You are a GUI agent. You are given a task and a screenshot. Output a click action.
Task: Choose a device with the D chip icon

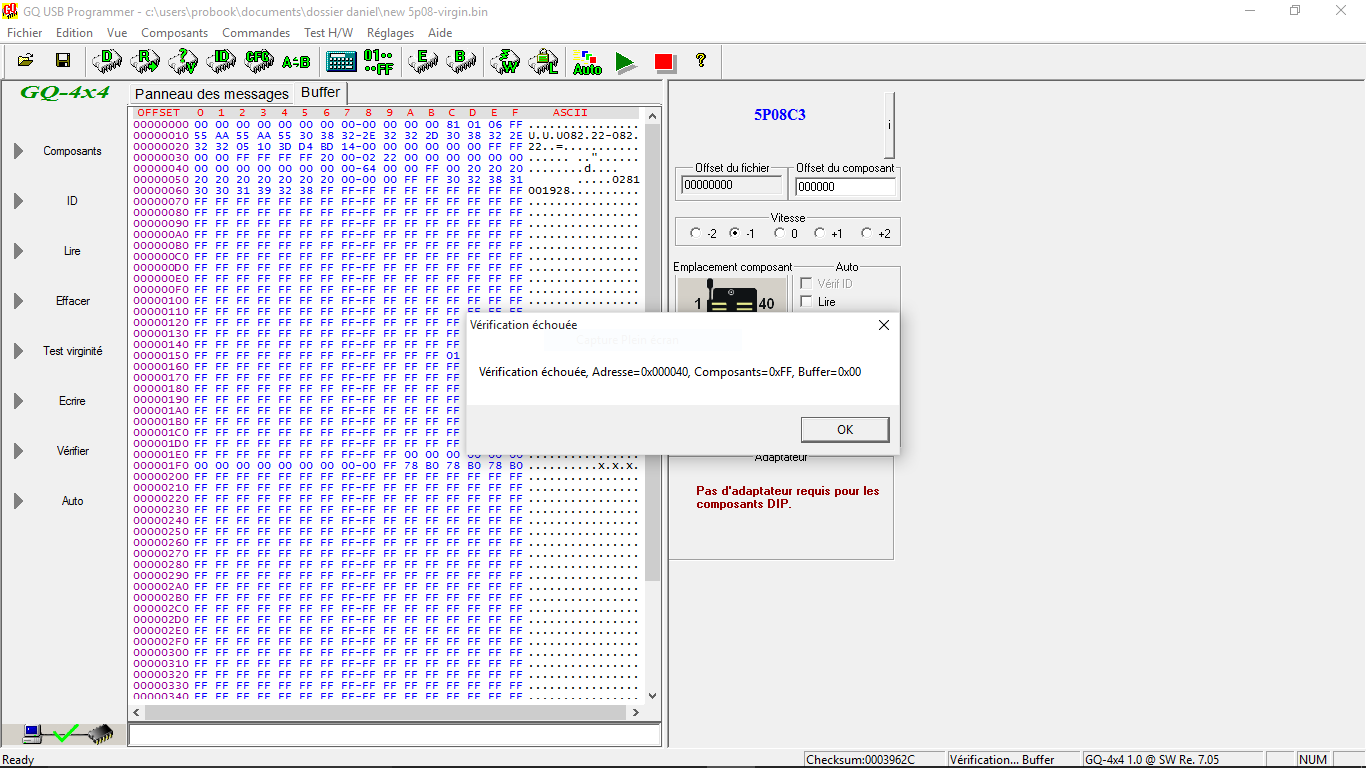point(107,61)
